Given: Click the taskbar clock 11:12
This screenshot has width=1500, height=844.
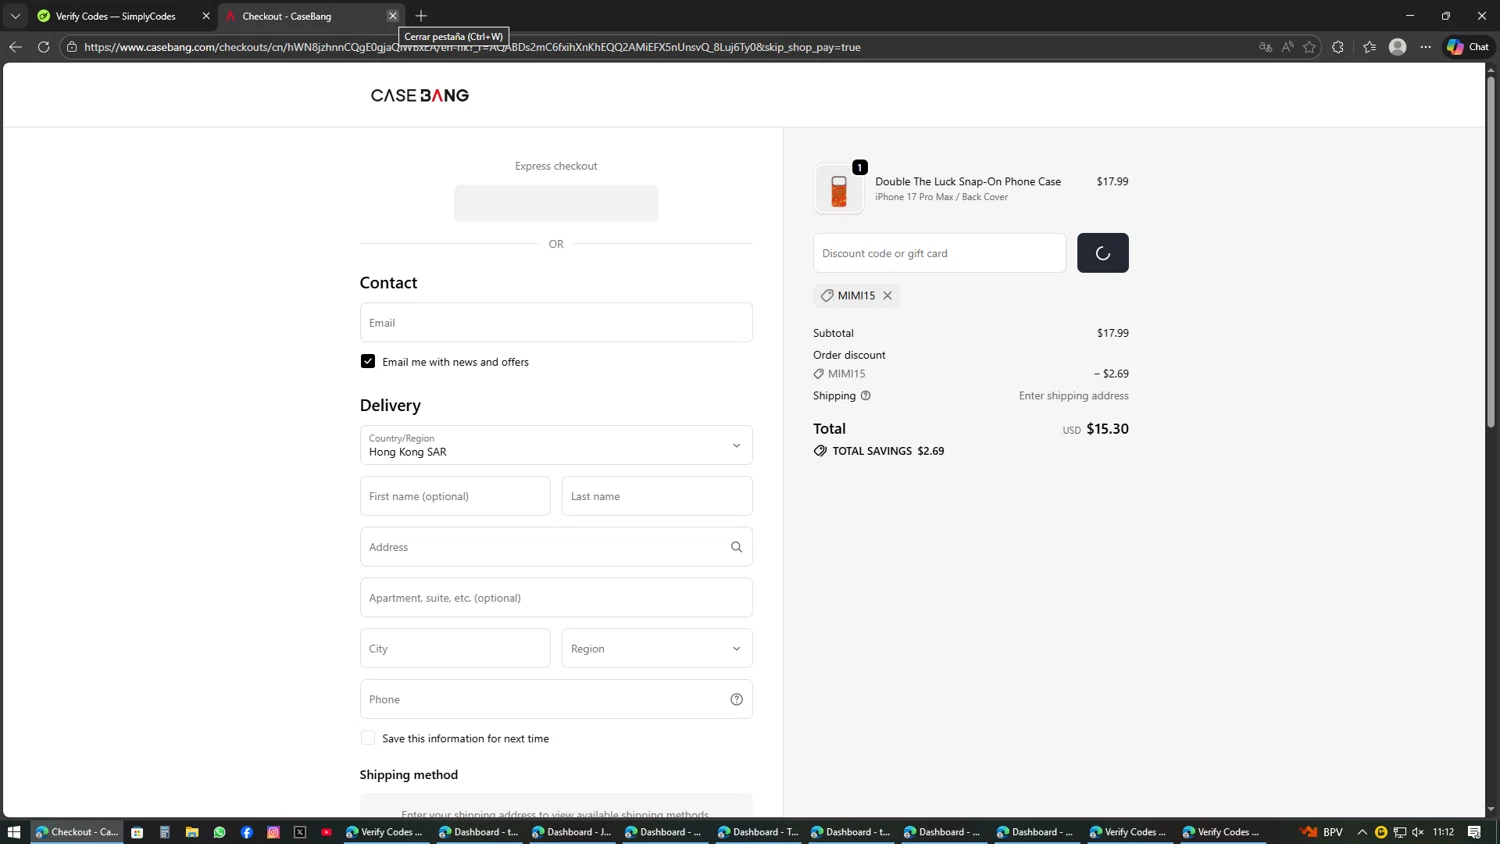Looking at the screenshot, I should click(1443, 832).
